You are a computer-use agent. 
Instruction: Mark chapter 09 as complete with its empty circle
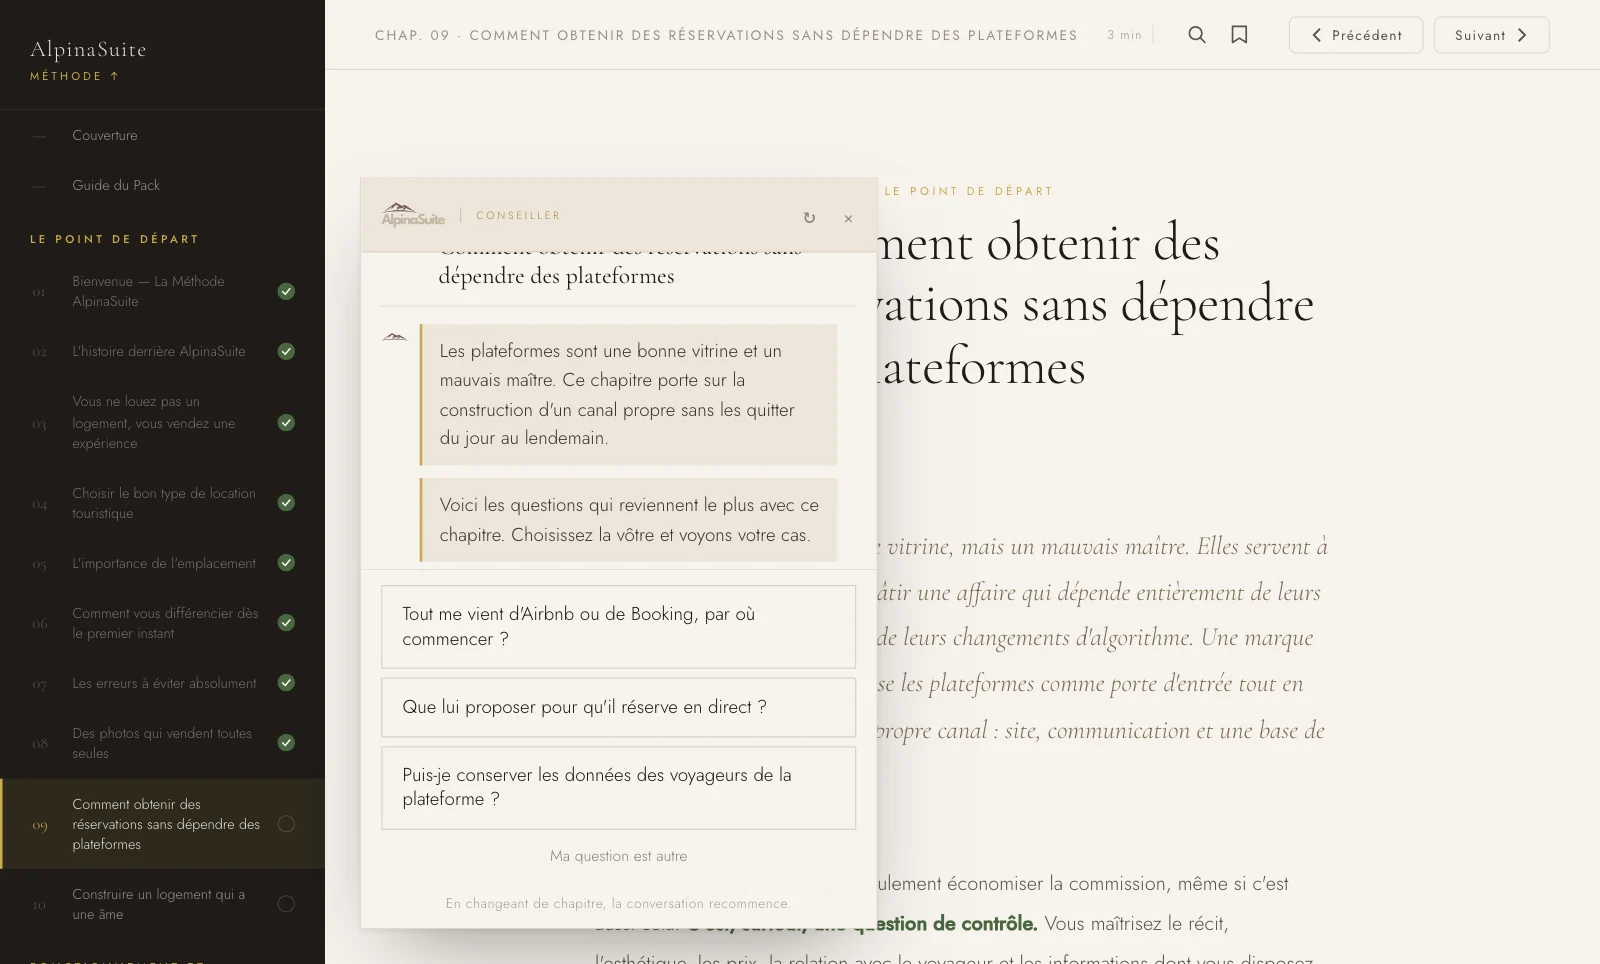click(286, 824)
